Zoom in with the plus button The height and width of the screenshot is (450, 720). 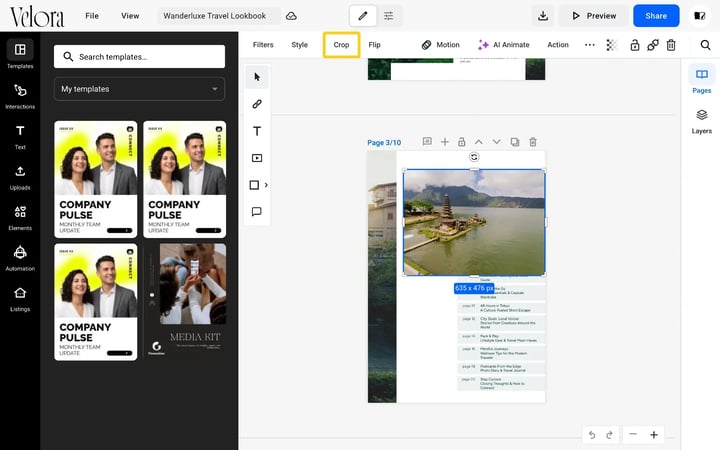(x=654, y=434)
